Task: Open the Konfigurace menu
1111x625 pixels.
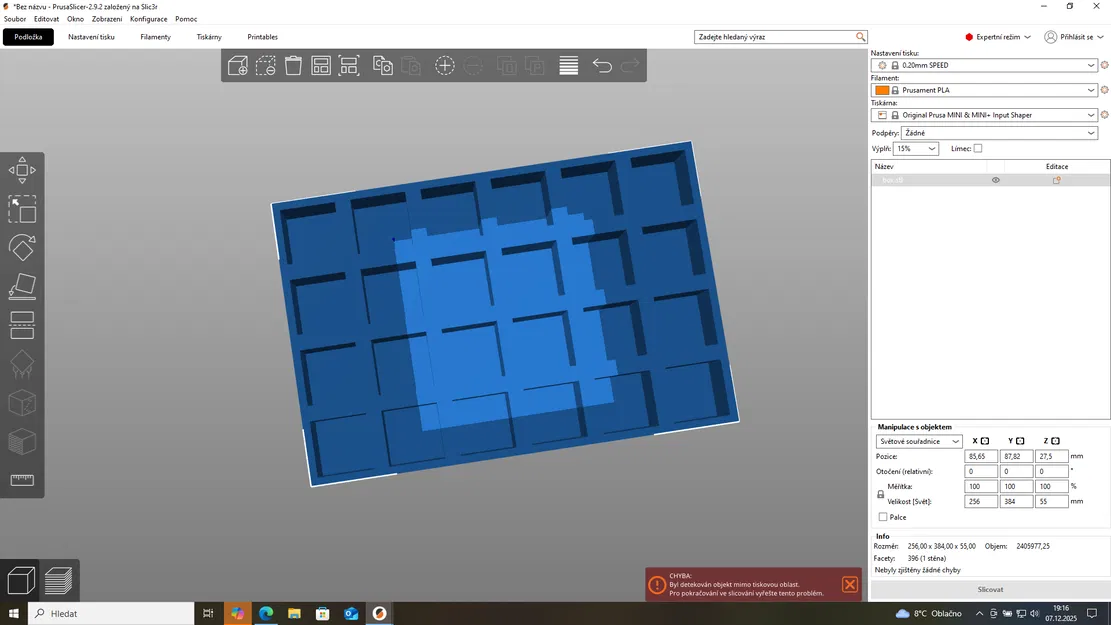Action: pos(149,19)
